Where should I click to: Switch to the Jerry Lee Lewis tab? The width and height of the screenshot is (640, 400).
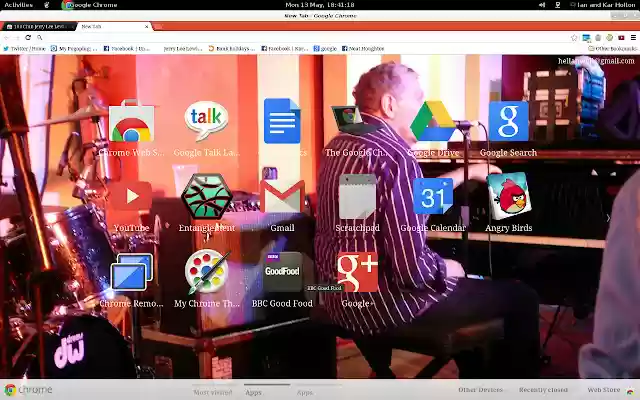pos(38,27)
